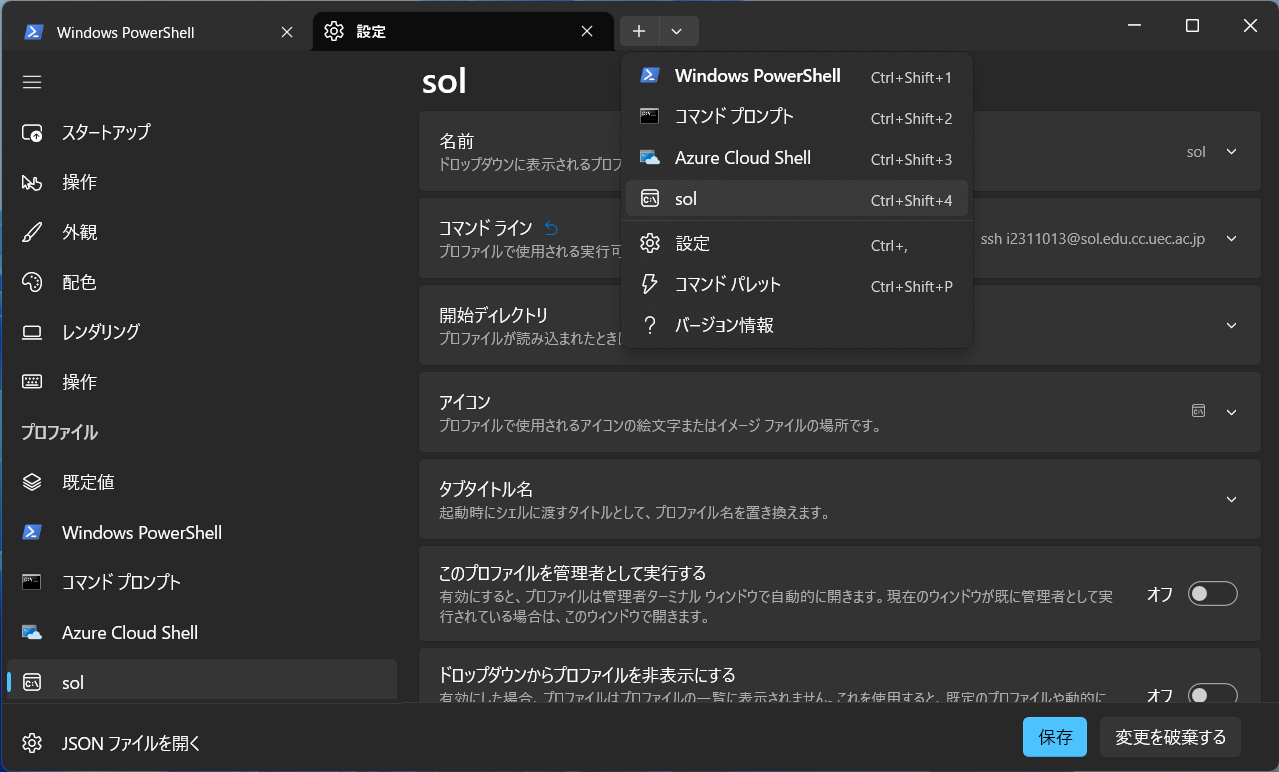Open 外観 settings via the paintbrush icon
1279x772 pixels.
(x=32, y=232)
